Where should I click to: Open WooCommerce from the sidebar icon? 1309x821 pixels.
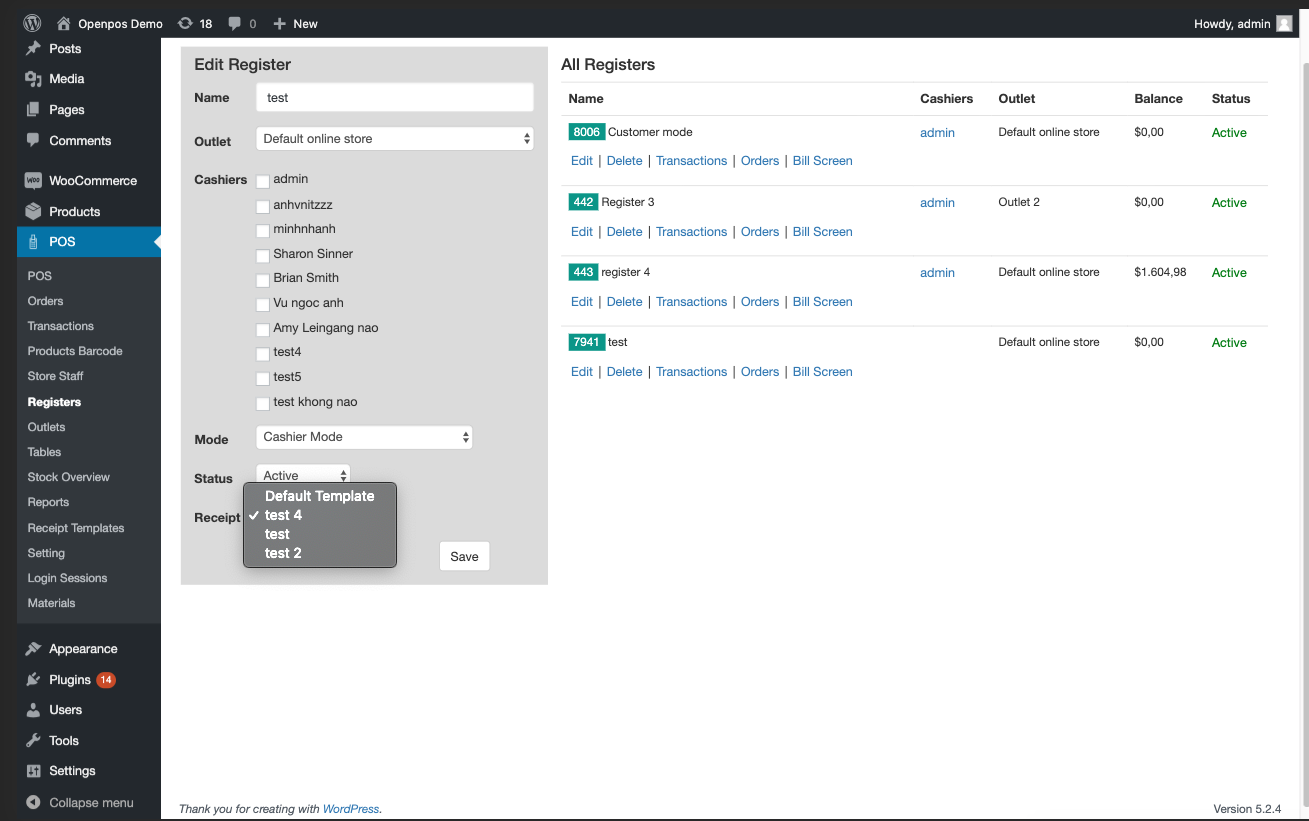point(33,181)
